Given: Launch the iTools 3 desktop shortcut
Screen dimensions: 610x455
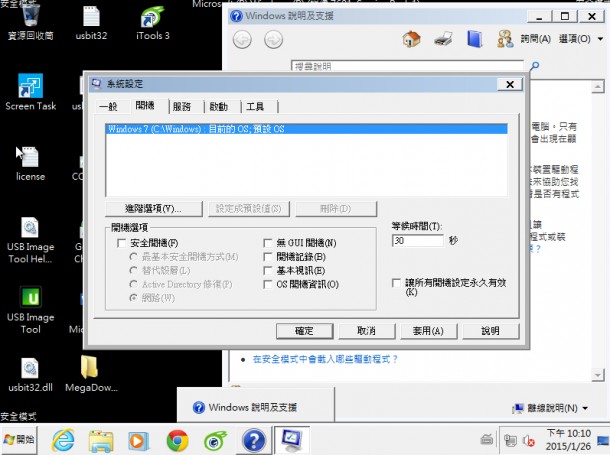Looking at the screenshot, I should 152,23.
